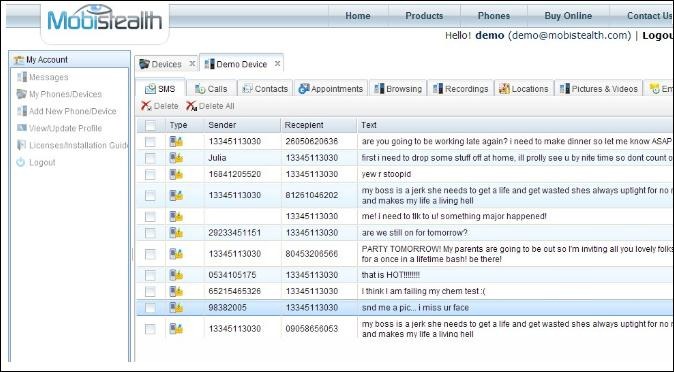Screen dimensions: 674x372
Task: Open the Browsing tab
Action: click(x=398, y=89)
